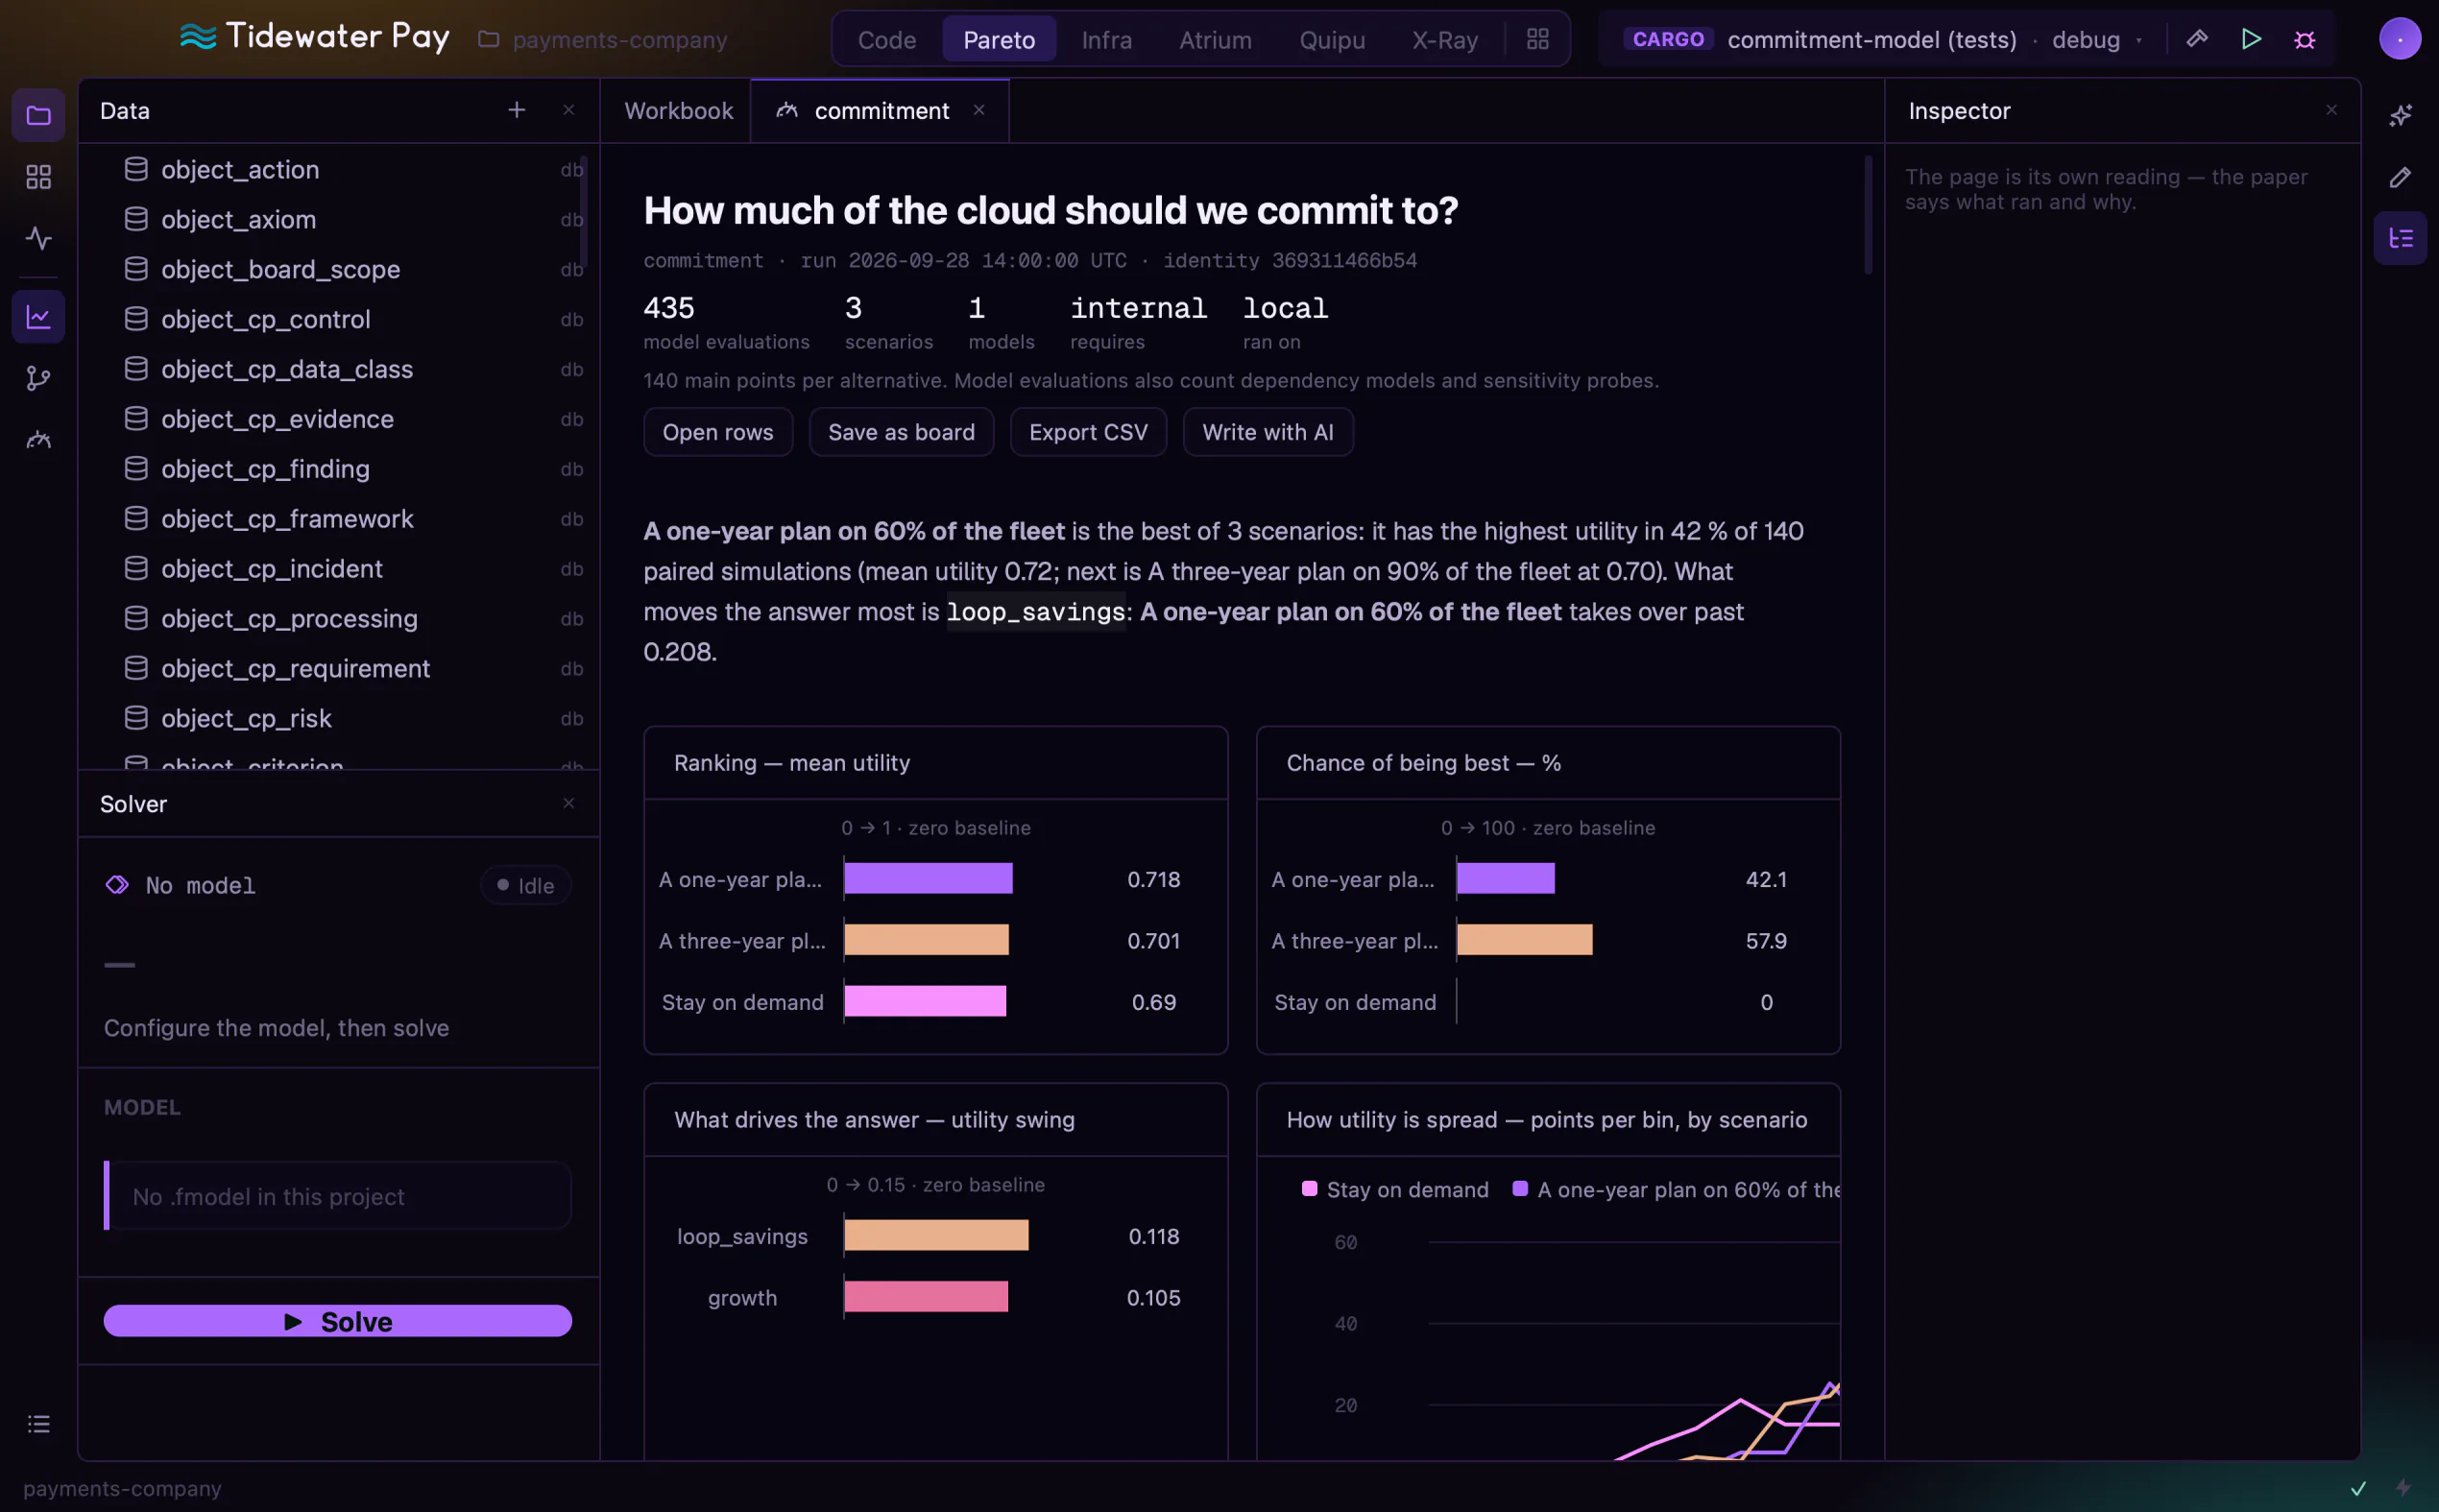Select the line chart sidebar icon
Screen dimensions: 2439x1512
[x=38, y=317]
